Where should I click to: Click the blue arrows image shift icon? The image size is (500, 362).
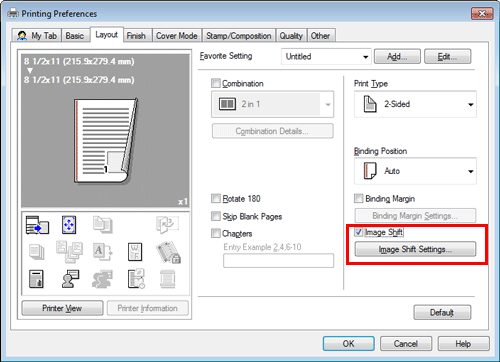click(x=69, y=225)
